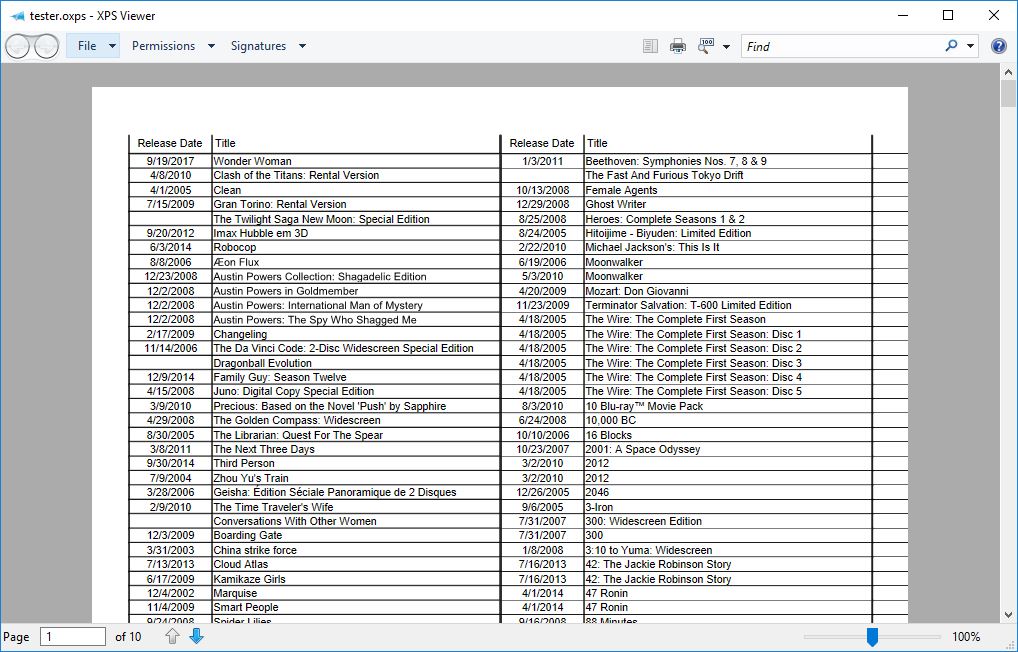Click the 'Æon Flux' title cell
The width and height of the screenshot is (1018, 652).
[236, 262]
